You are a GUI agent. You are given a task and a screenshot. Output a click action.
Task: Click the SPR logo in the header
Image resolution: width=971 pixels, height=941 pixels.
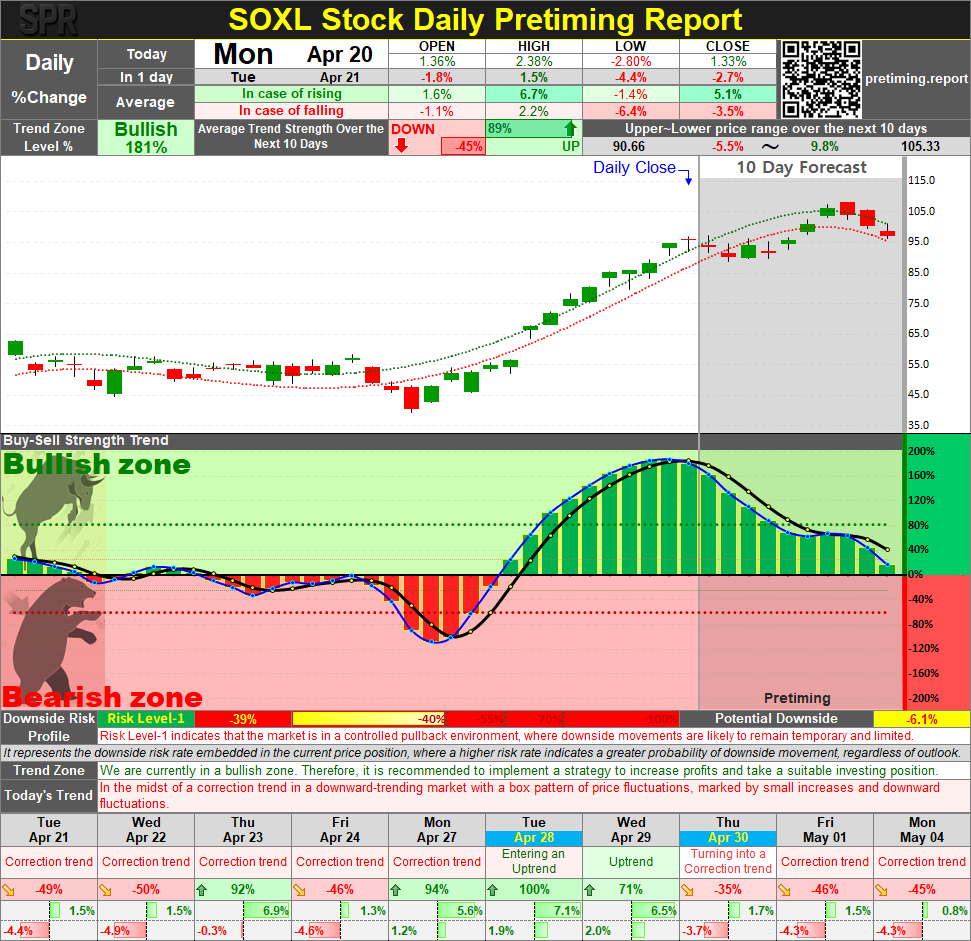[x=48, y=20]
